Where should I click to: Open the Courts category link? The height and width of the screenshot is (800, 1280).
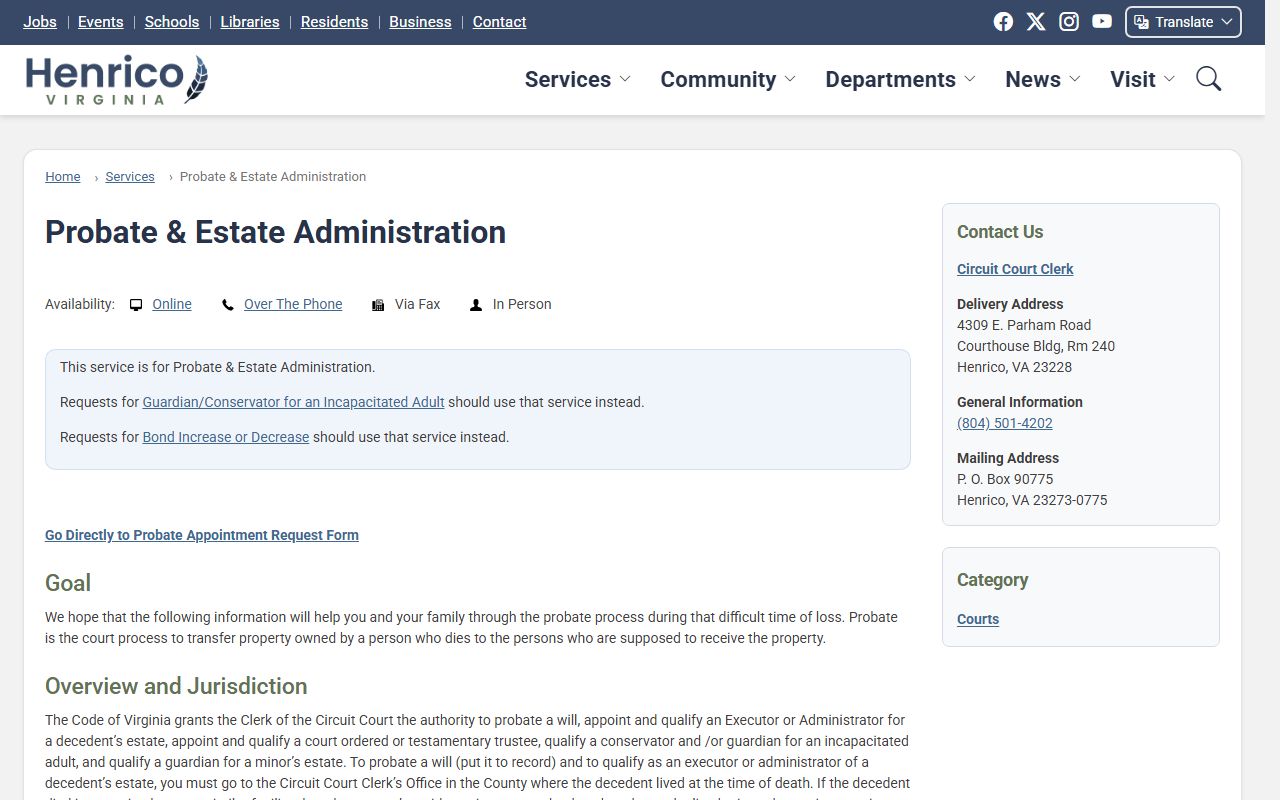978,619
